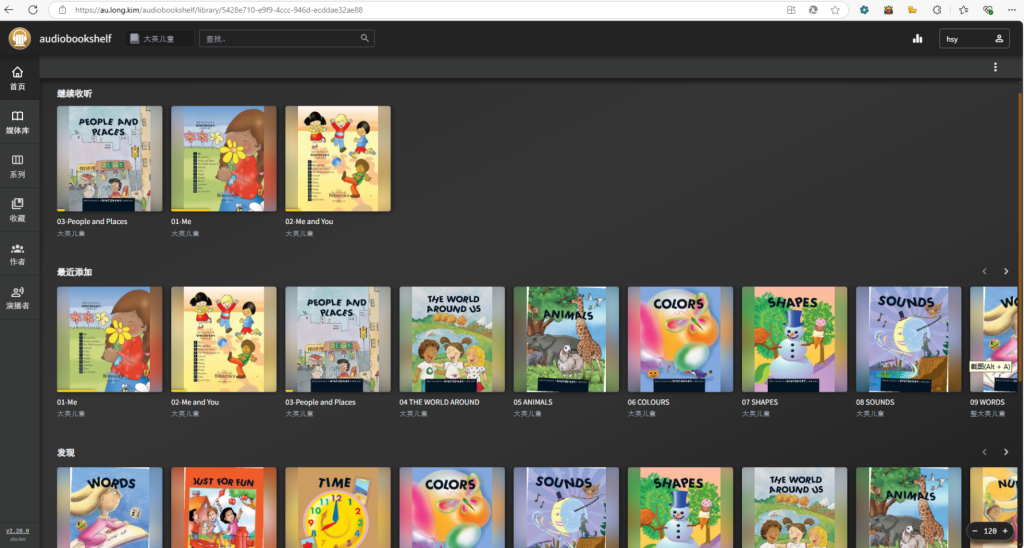1024x548 pixels.
Task: Open 02-Me and You in Continue Listening
Action: 338,159
